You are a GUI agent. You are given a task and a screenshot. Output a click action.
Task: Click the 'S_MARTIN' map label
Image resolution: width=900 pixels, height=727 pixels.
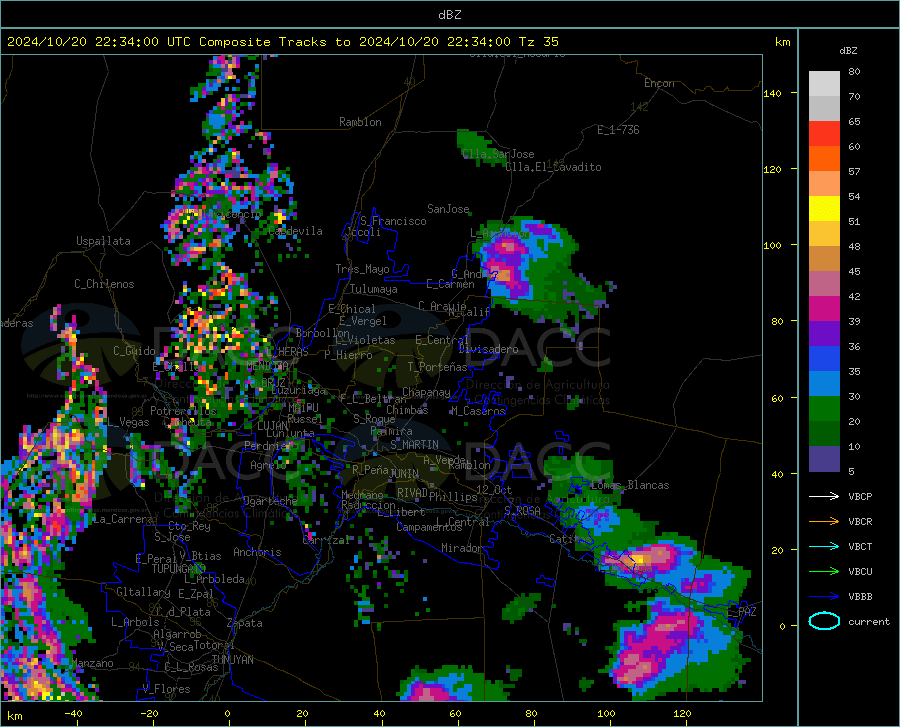click(414, 445)
